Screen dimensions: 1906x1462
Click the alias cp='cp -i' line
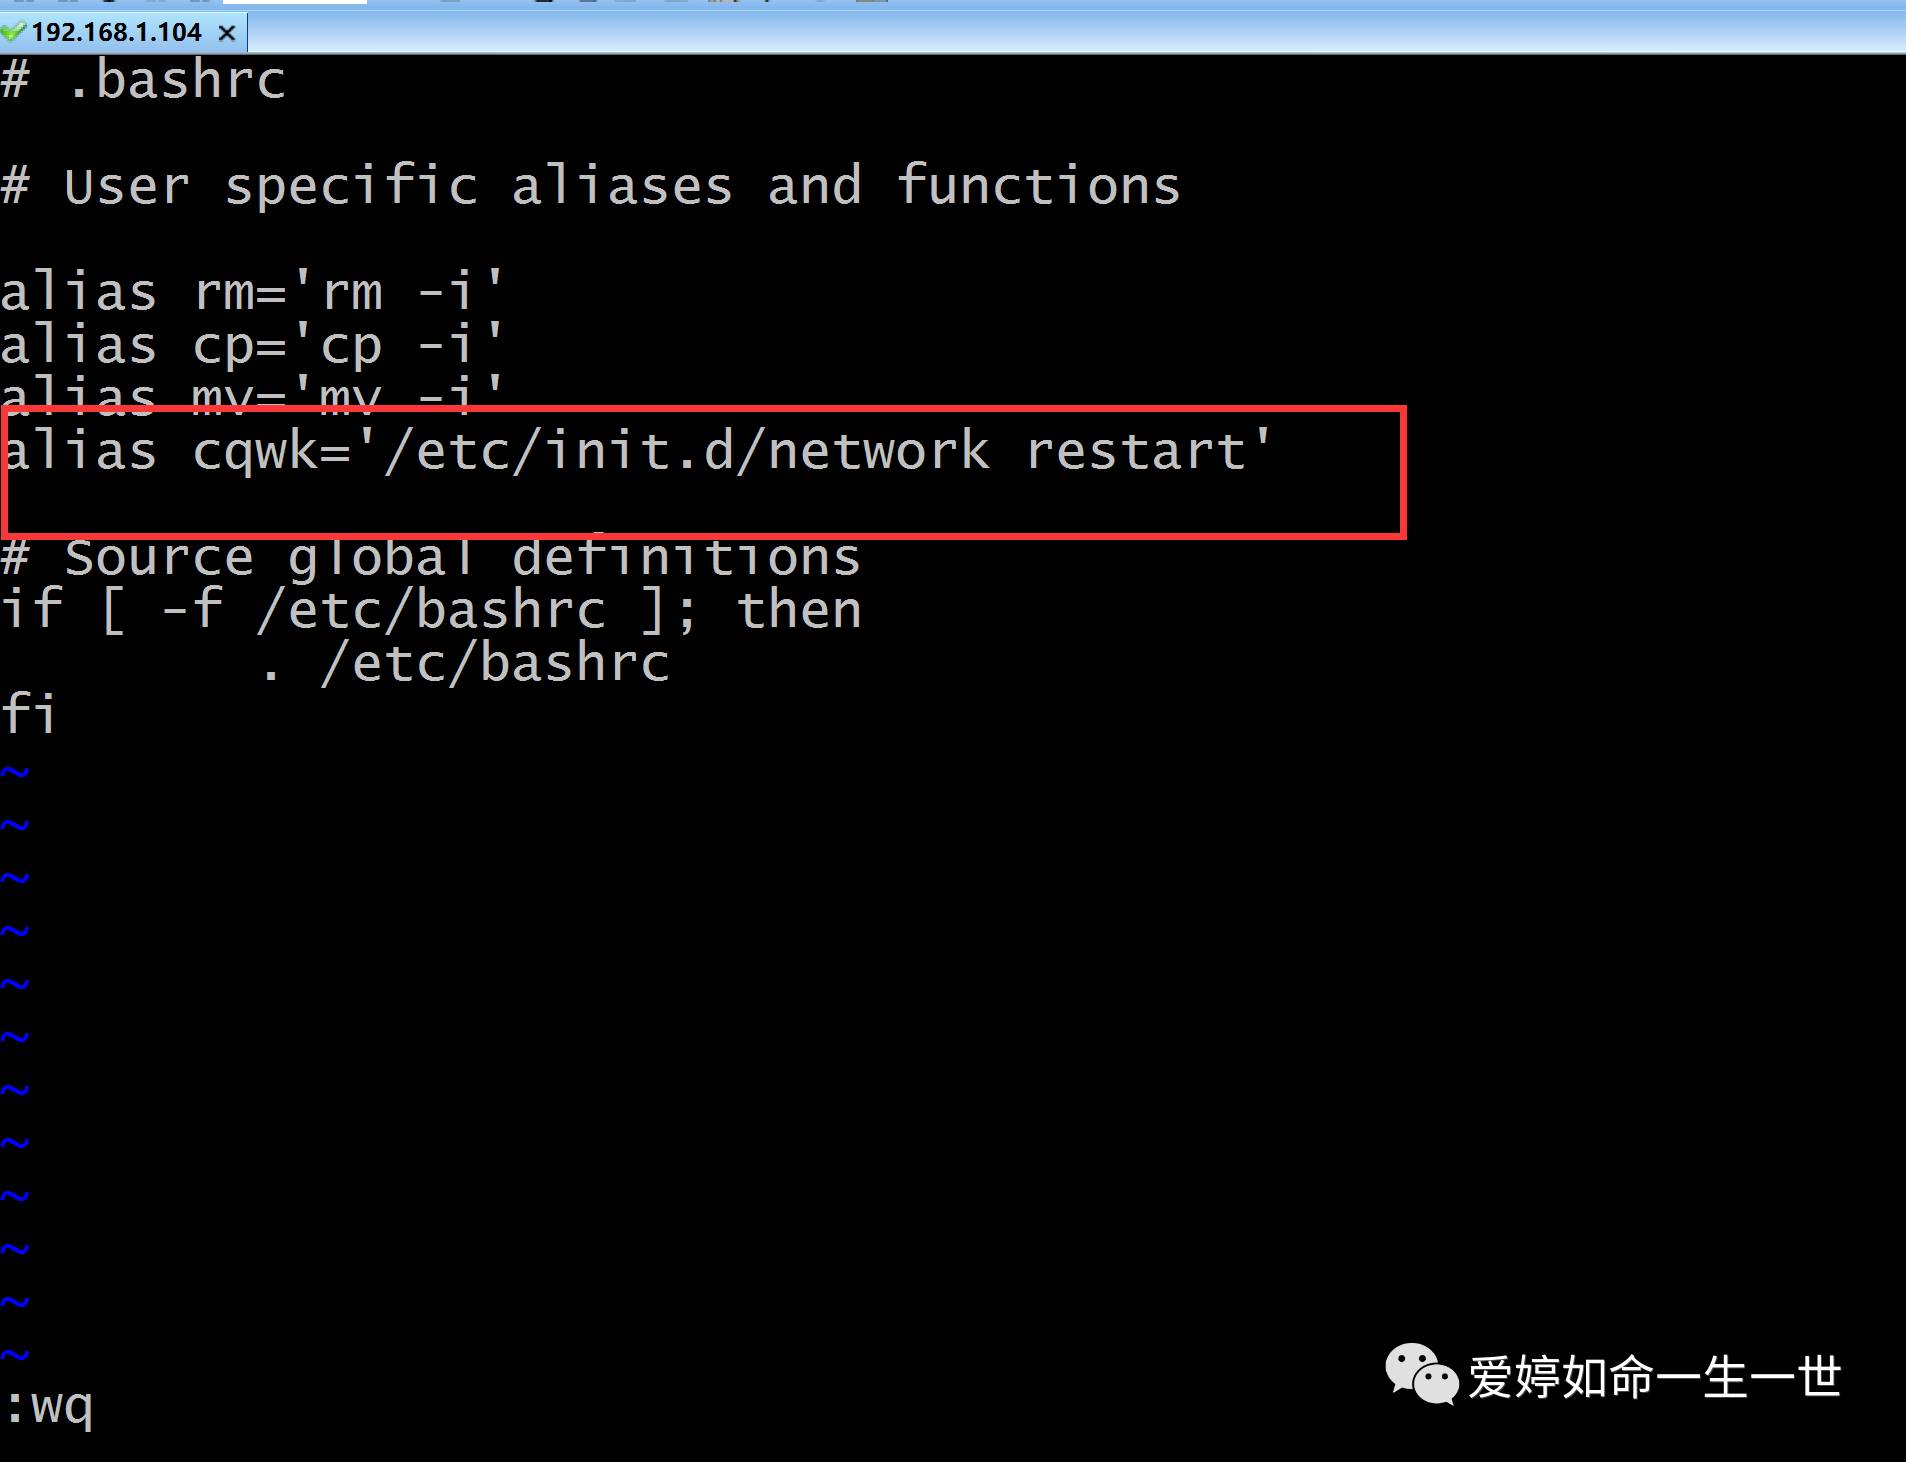(x=251, y=346)
